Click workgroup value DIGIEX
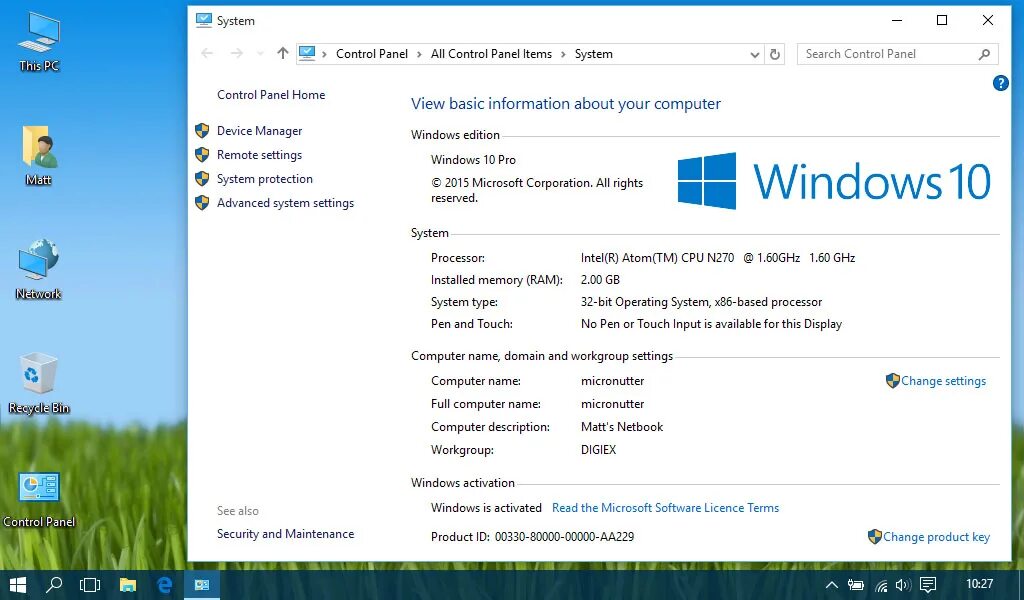Image resolution: width=1024 pixels, height=600 pixels. 598,450
